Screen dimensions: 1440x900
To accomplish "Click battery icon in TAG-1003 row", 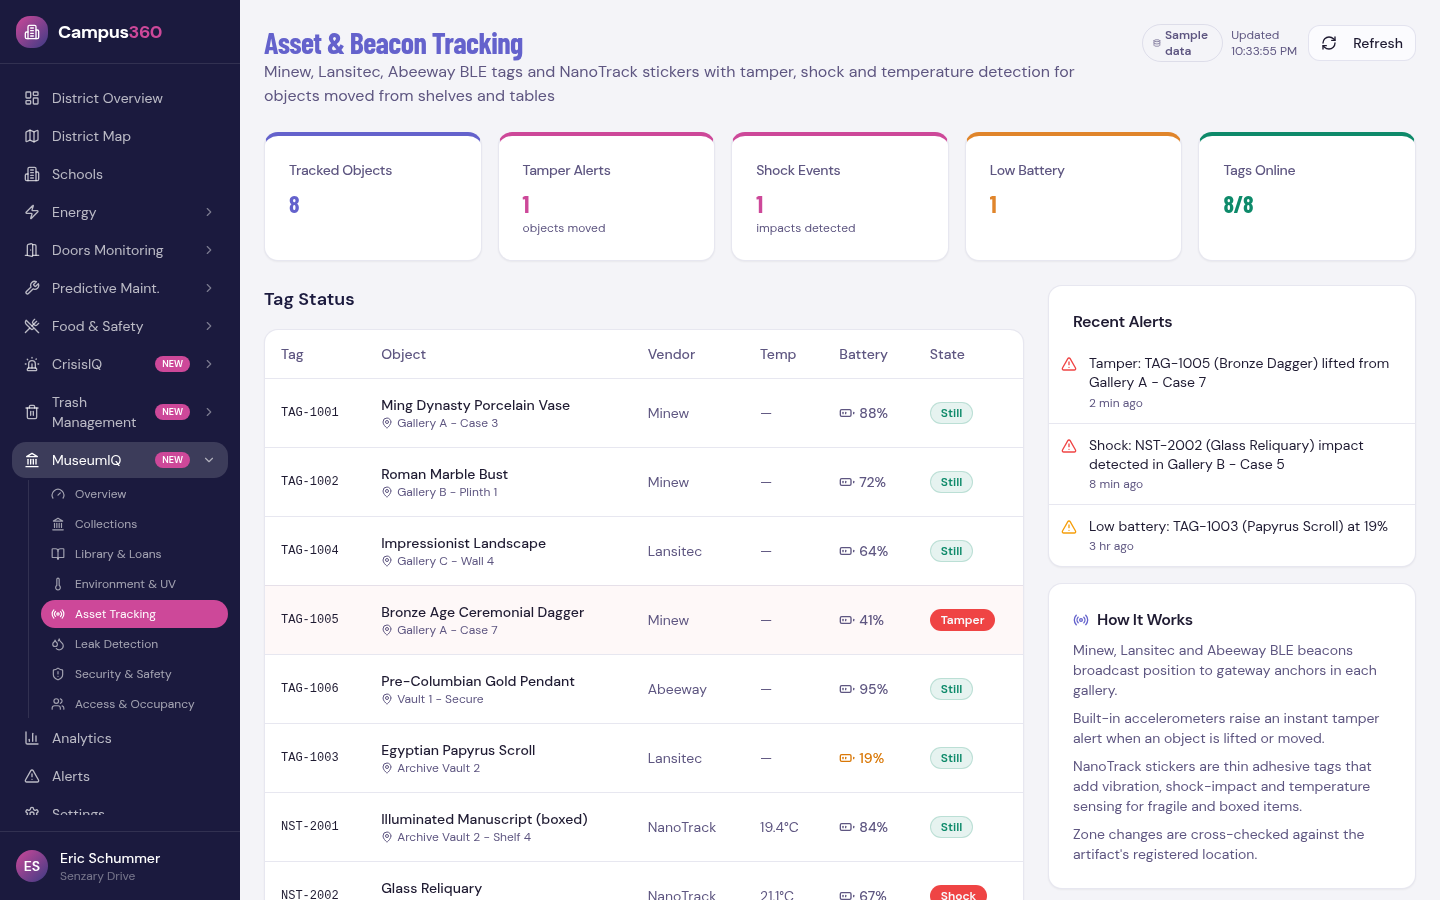I will pyautogui.click(x=846, y=758).
